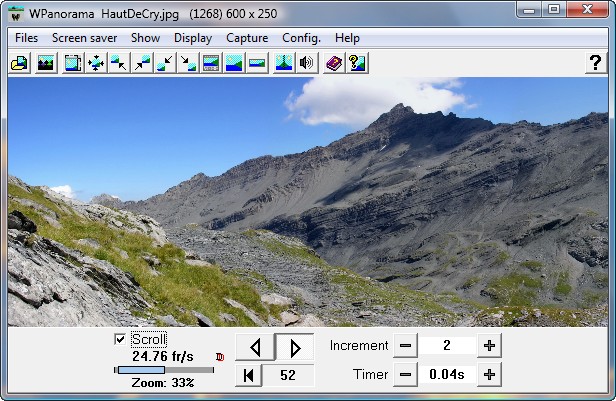The width and height of the screenshot is (616, 401).
Task: Click the zipper landscape toolbar icon
Action: coord(284,63)
